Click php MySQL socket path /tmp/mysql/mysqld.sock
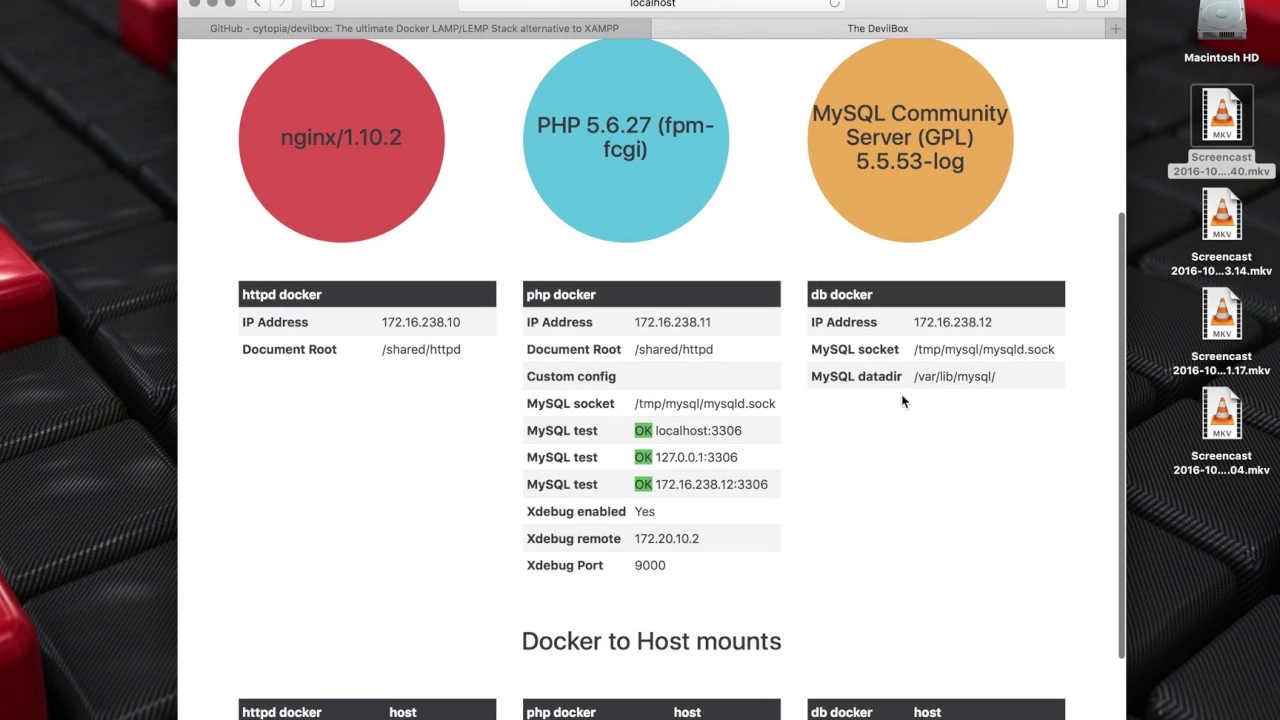1280x720 pixels. click(704, 403)
